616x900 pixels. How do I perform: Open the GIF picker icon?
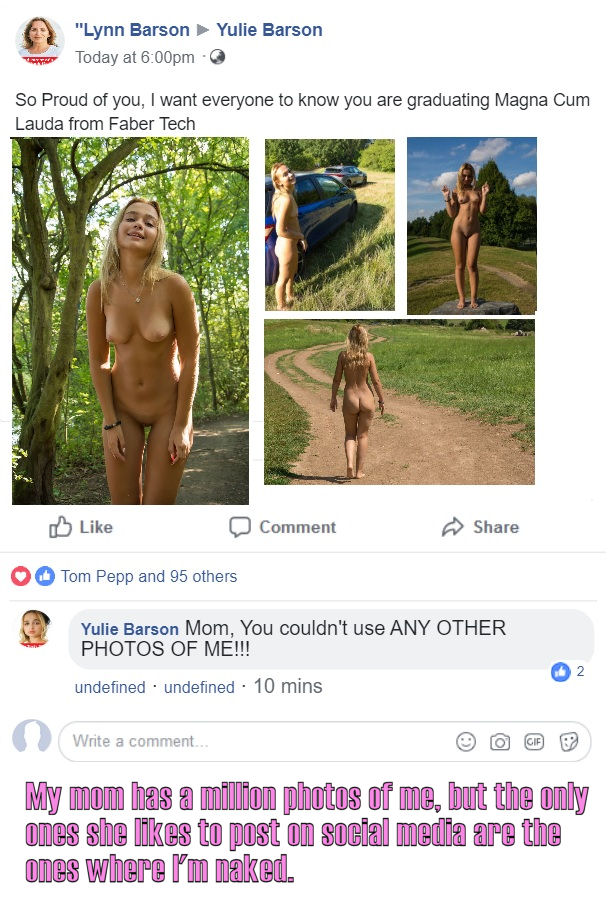pos(534,742)
